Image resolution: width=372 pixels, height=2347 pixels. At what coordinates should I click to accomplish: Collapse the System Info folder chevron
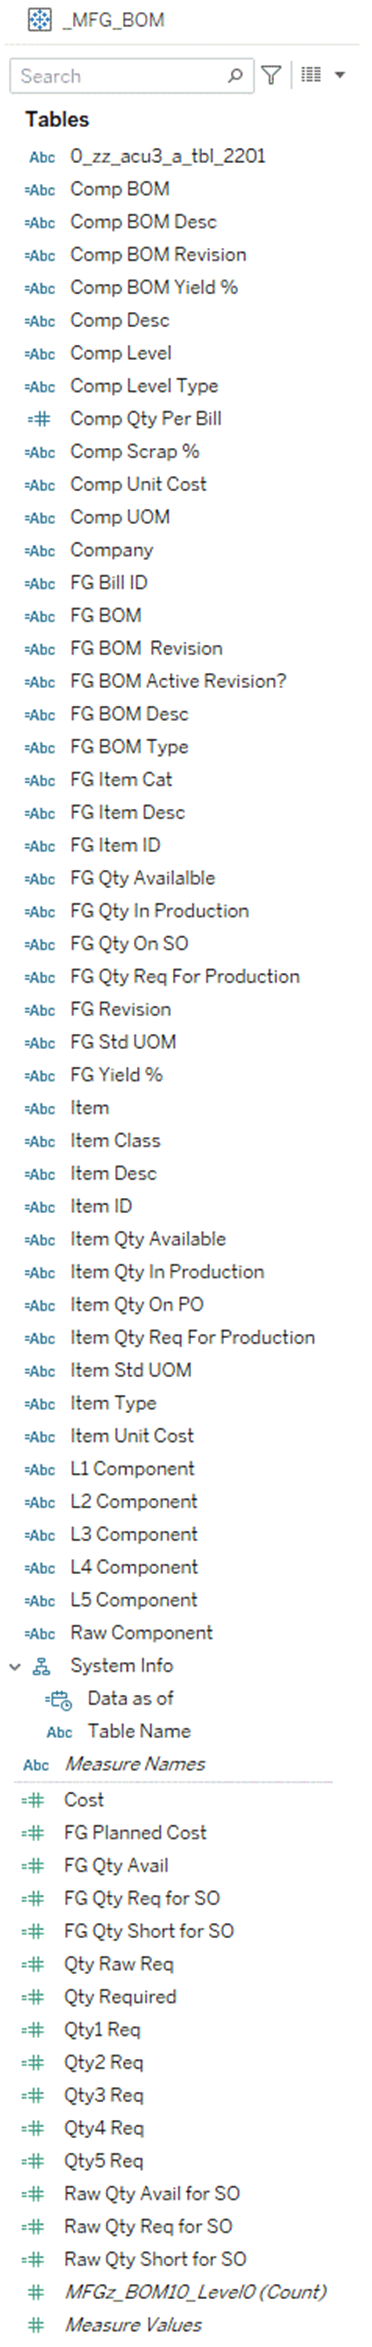click(x=14, y=1666)
